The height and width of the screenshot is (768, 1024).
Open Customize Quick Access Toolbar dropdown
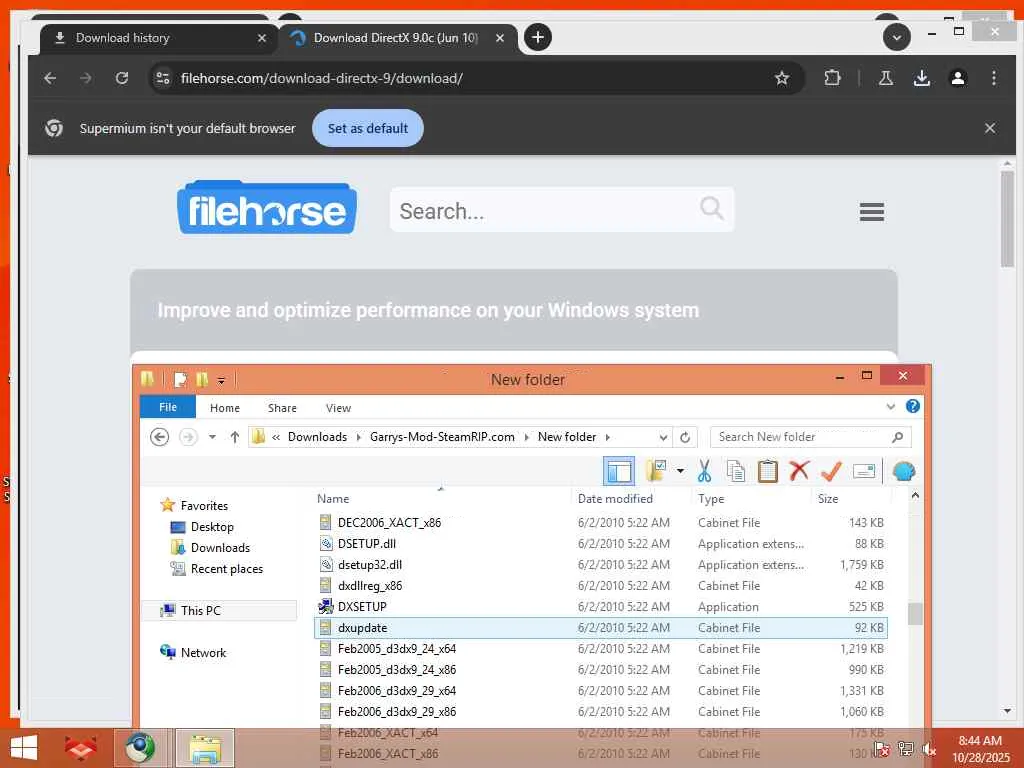click(x=221, y=380)
